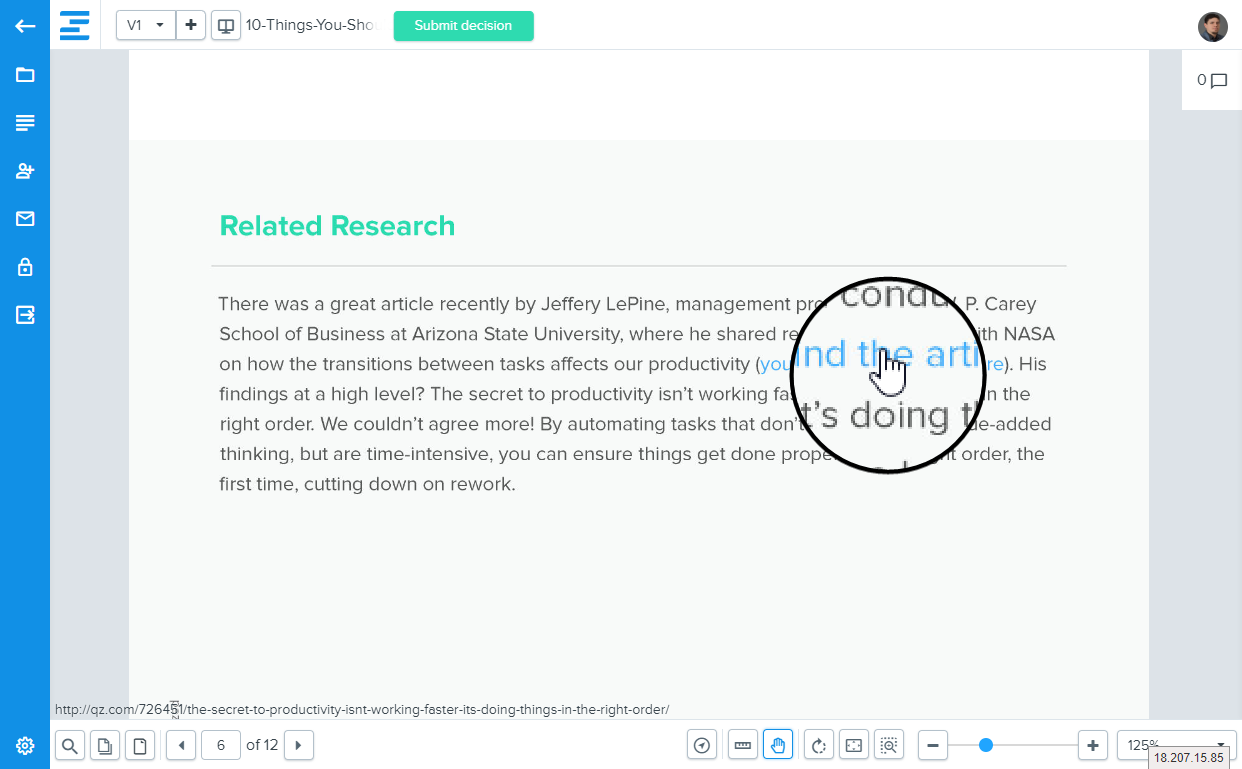Click the back arrow in the sidebar
The width and height of the screenshot is (1242, 769).
pyautogui.click(x=25, y=26)
